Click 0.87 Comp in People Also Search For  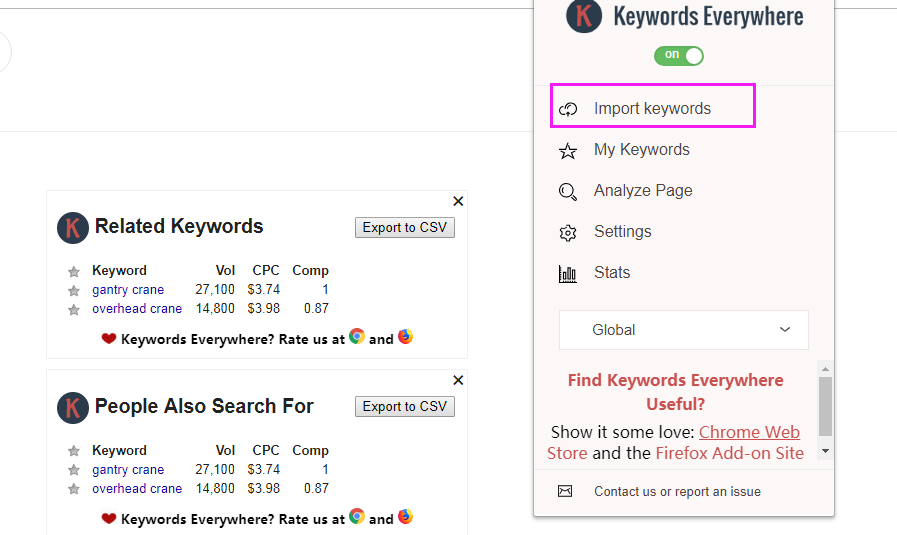316,489
